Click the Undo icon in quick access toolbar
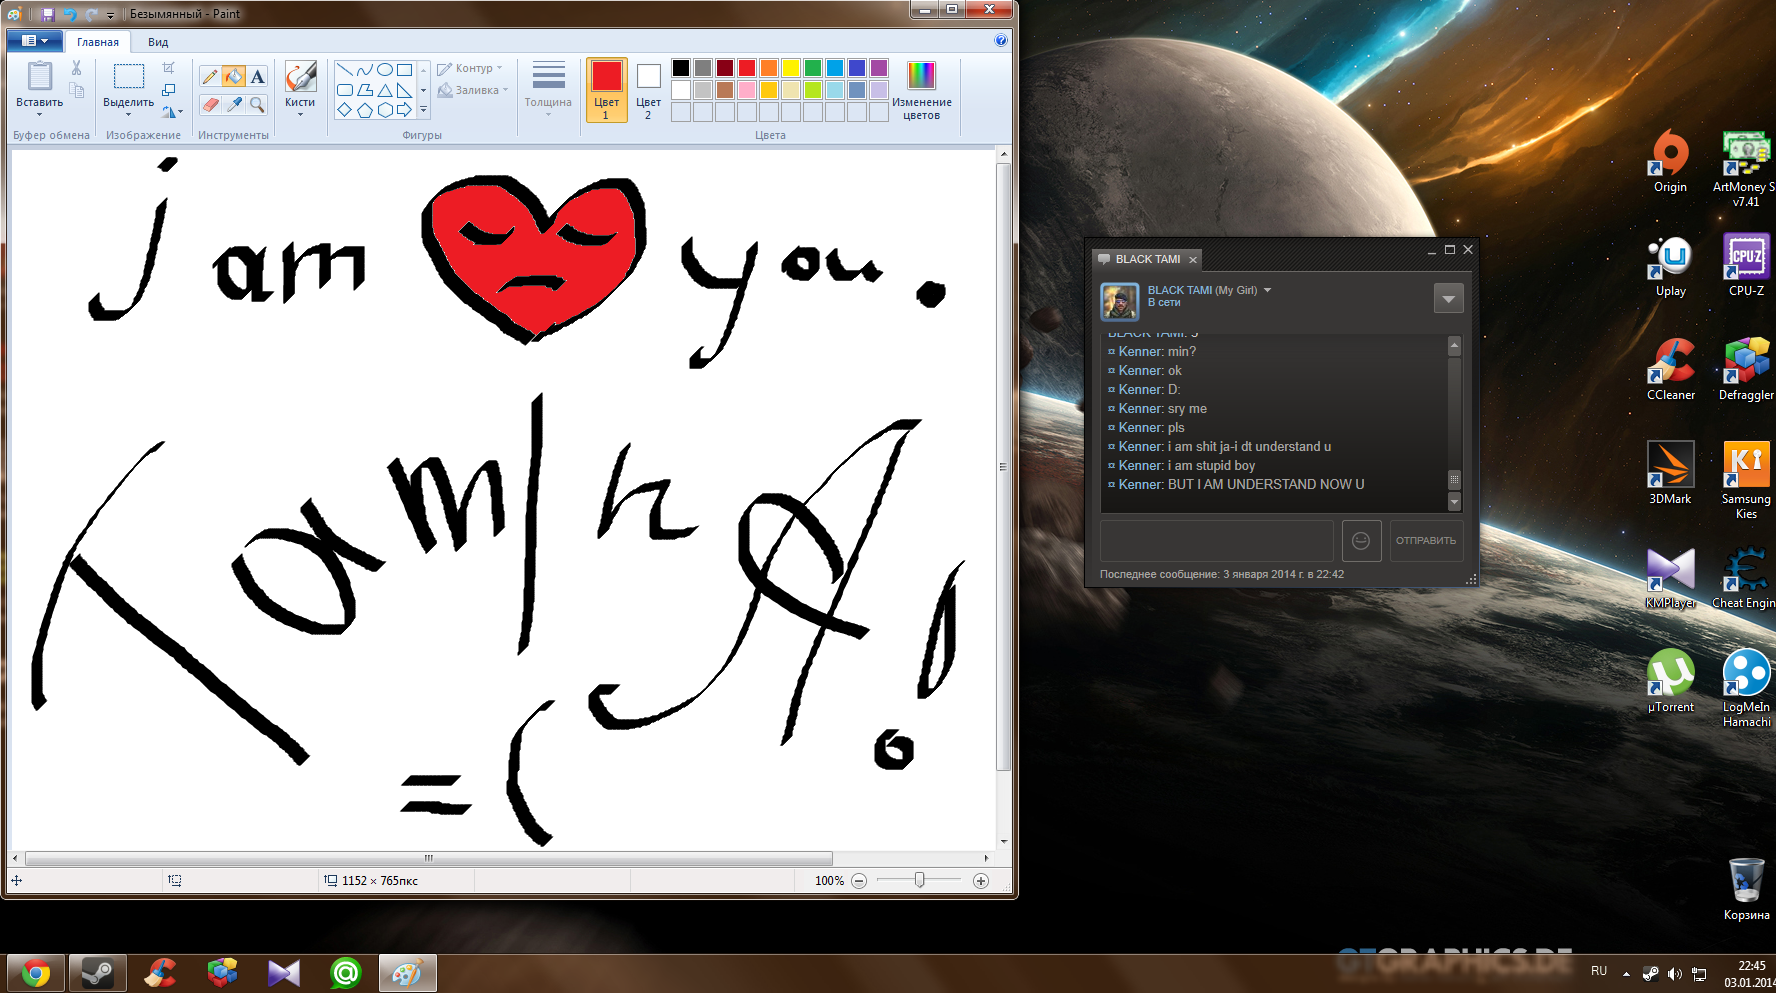The height and width of the screenshot is (993, 1776). (x=70, y=14)
